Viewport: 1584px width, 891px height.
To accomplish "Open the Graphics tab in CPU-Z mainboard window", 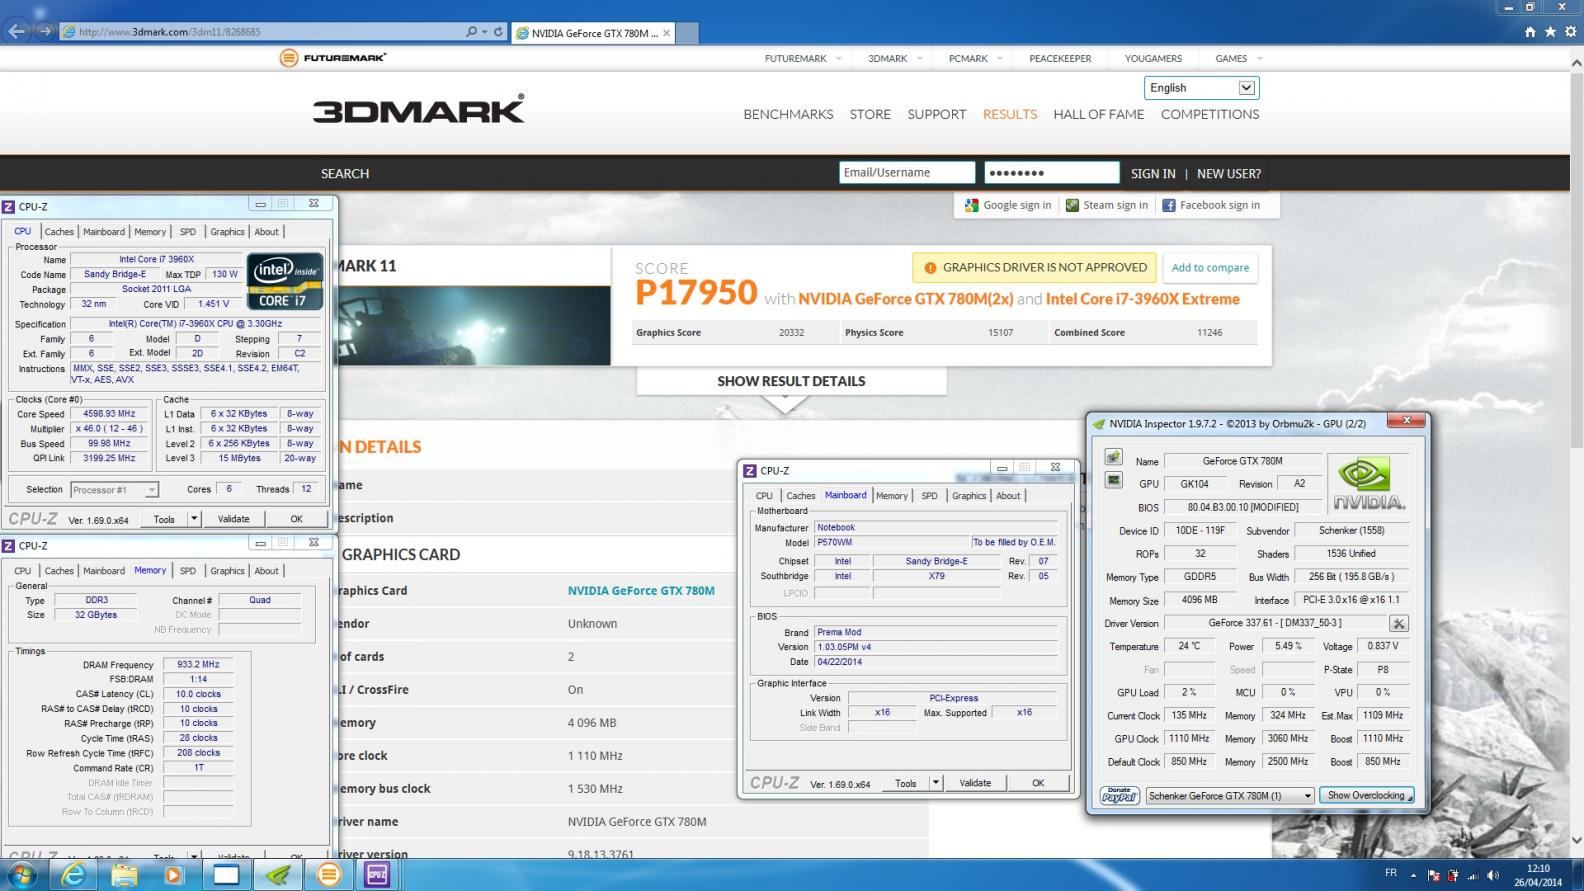I will pos(969,496).
